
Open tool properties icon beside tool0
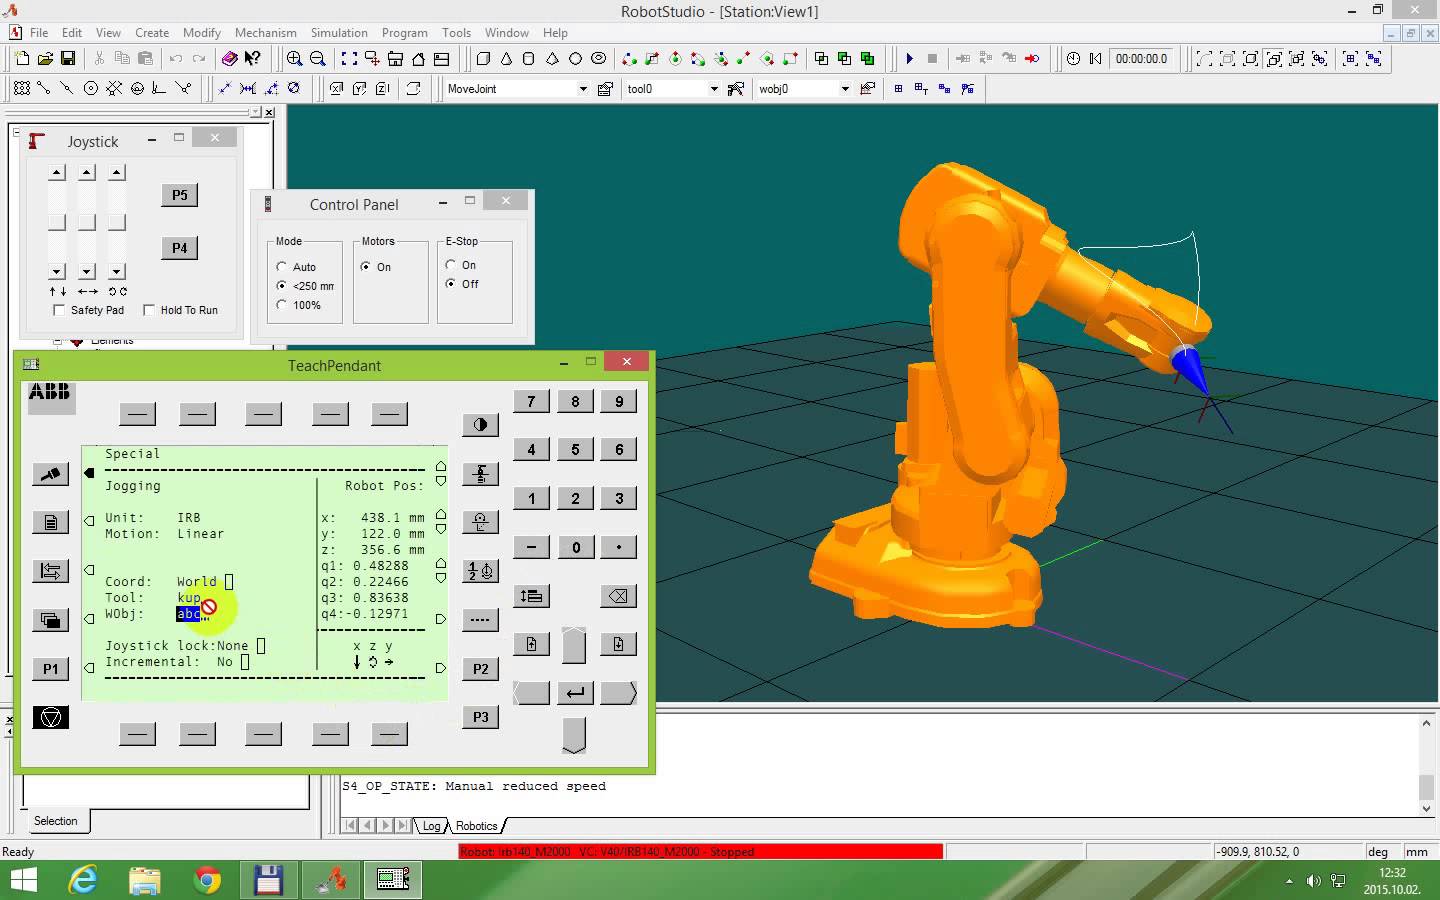click(736, 89)
